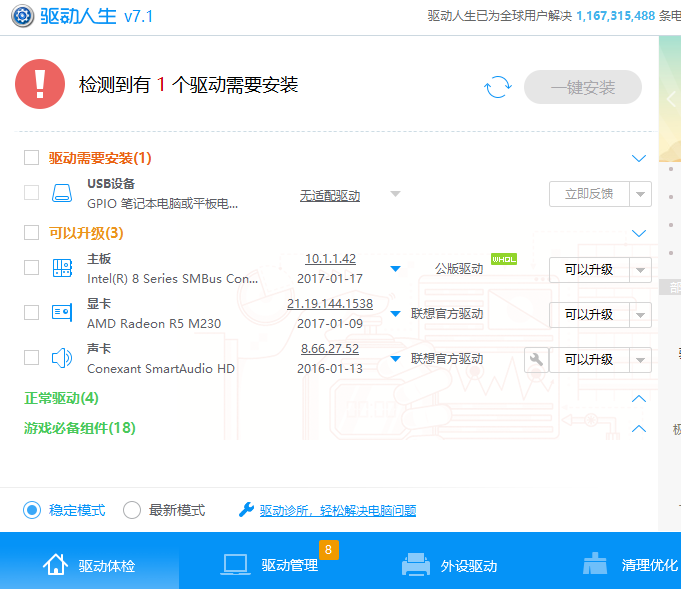Click the 一键安装 button
The height and width of the screenshot is (589, 681).
coord(583,87)
